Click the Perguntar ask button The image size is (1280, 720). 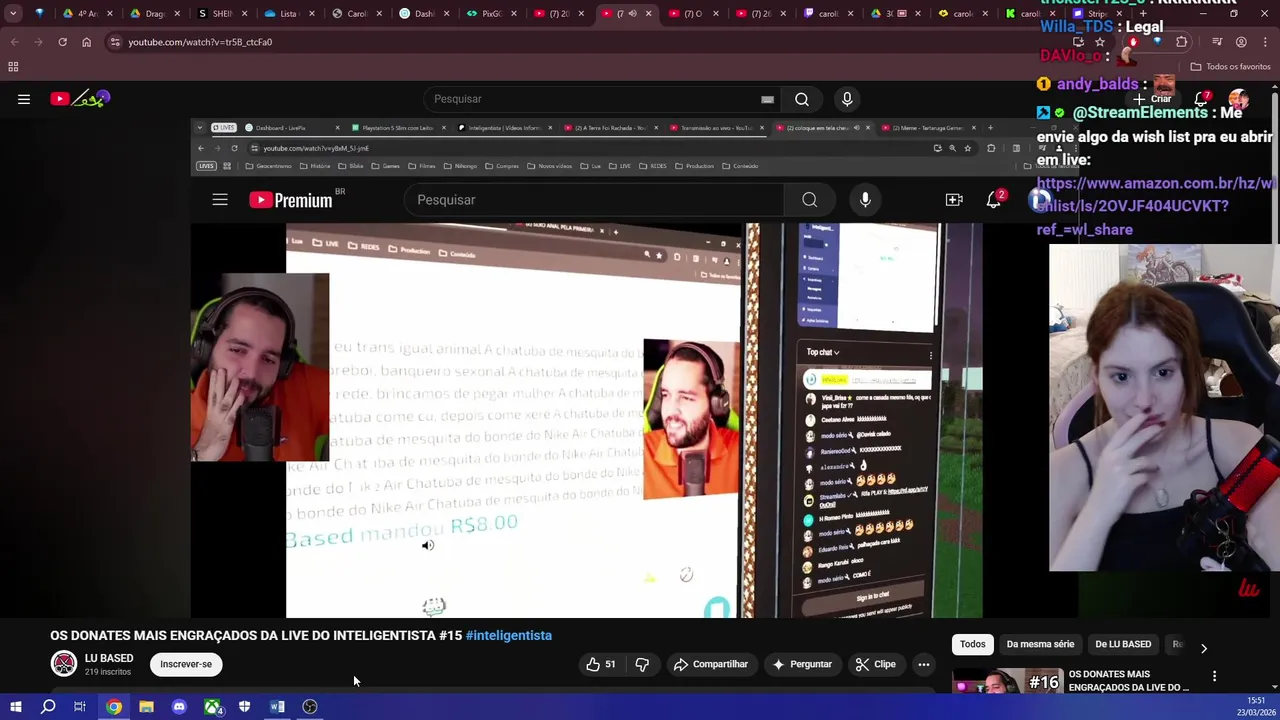pyautogui.click(x=802, y=664)
